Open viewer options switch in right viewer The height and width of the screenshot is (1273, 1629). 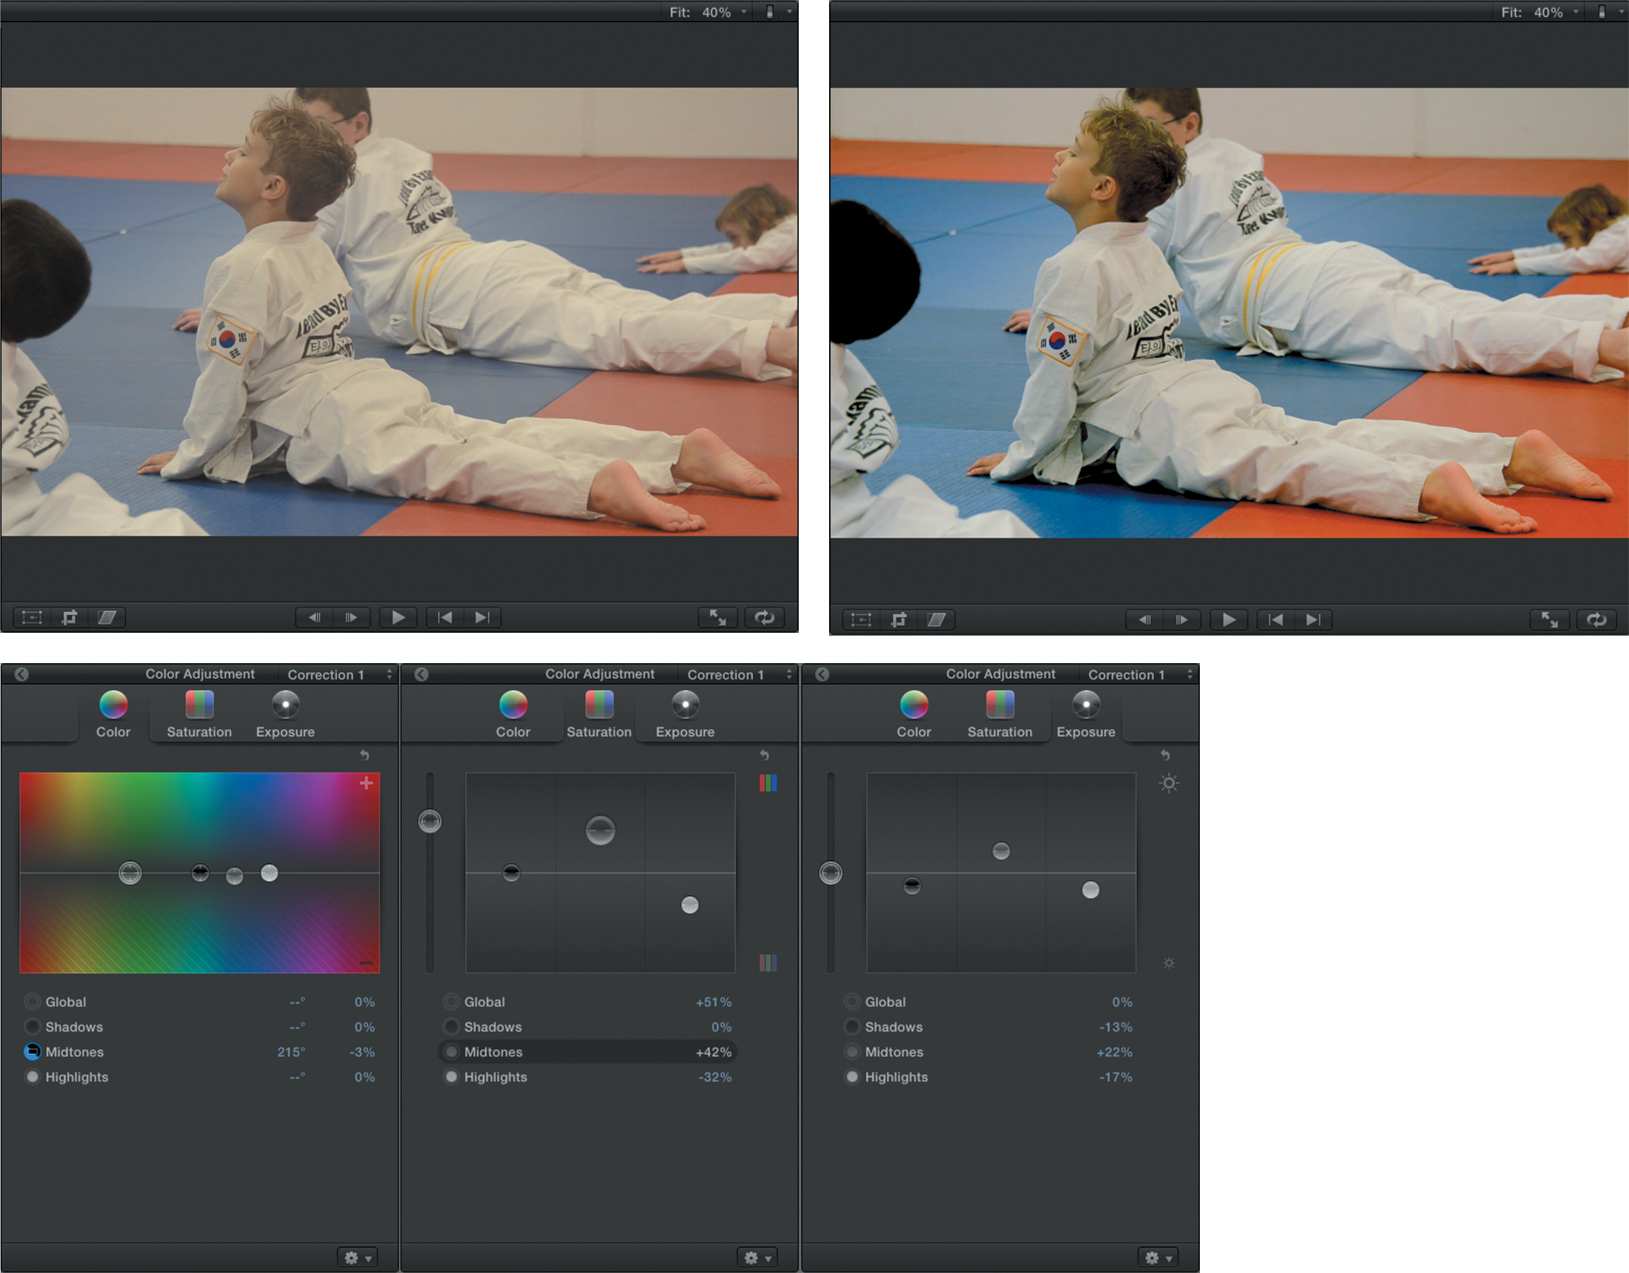pos(1608,12)
